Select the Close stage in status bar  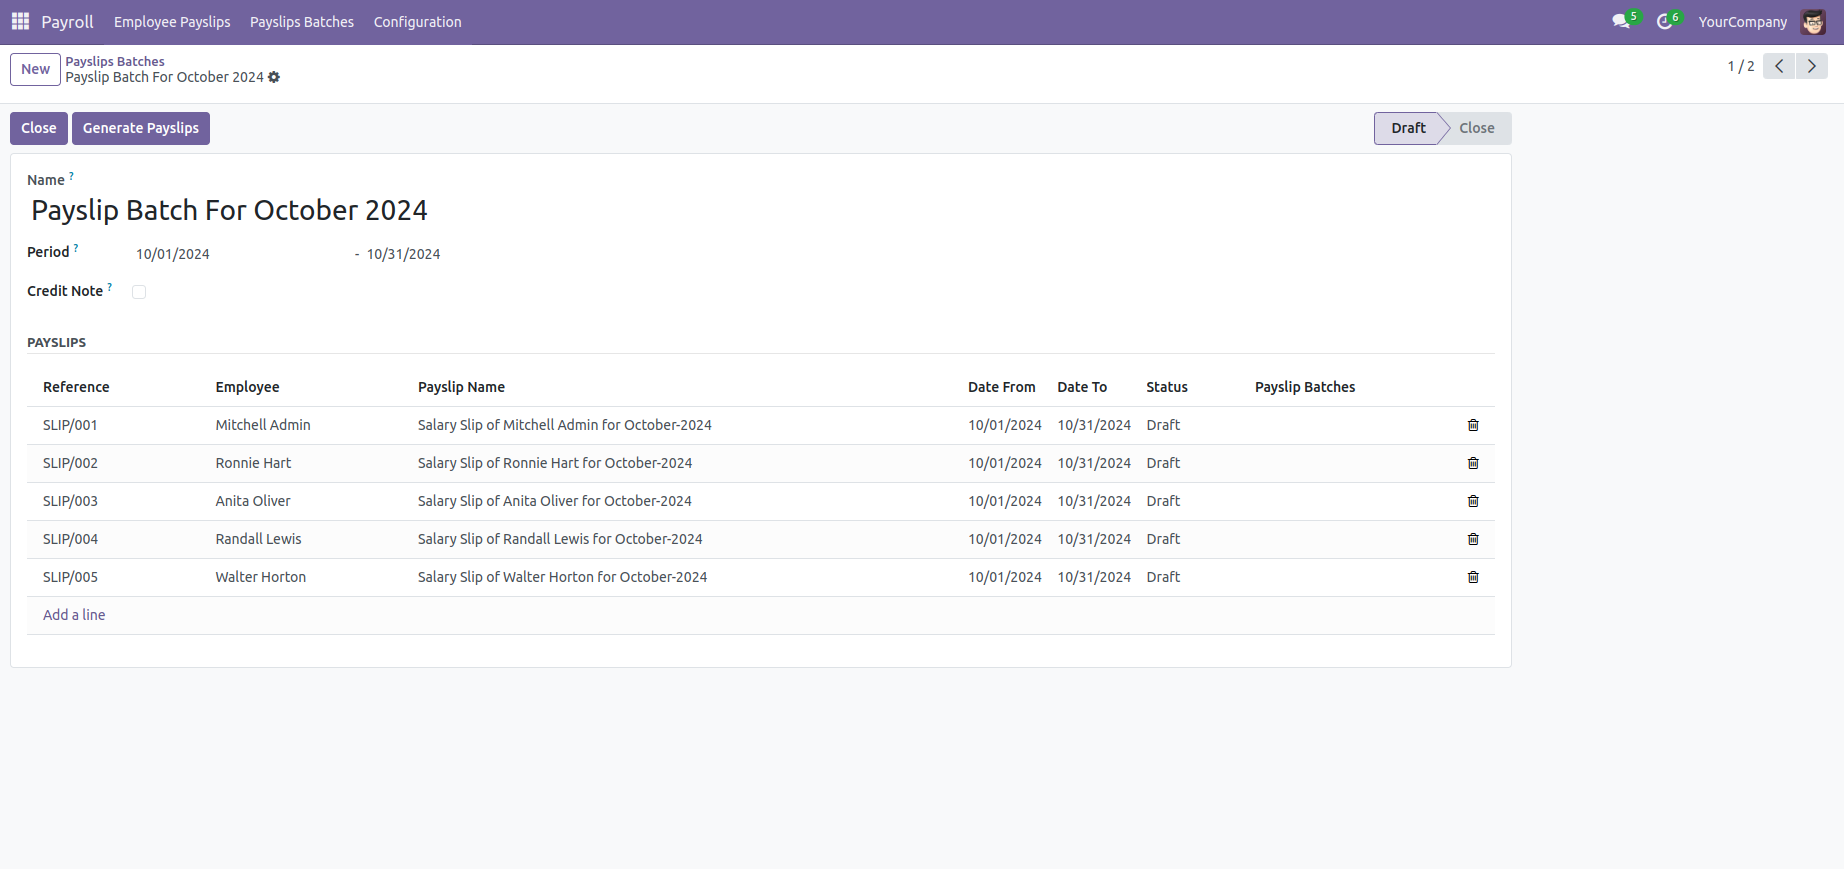(x=1476, y=128)
